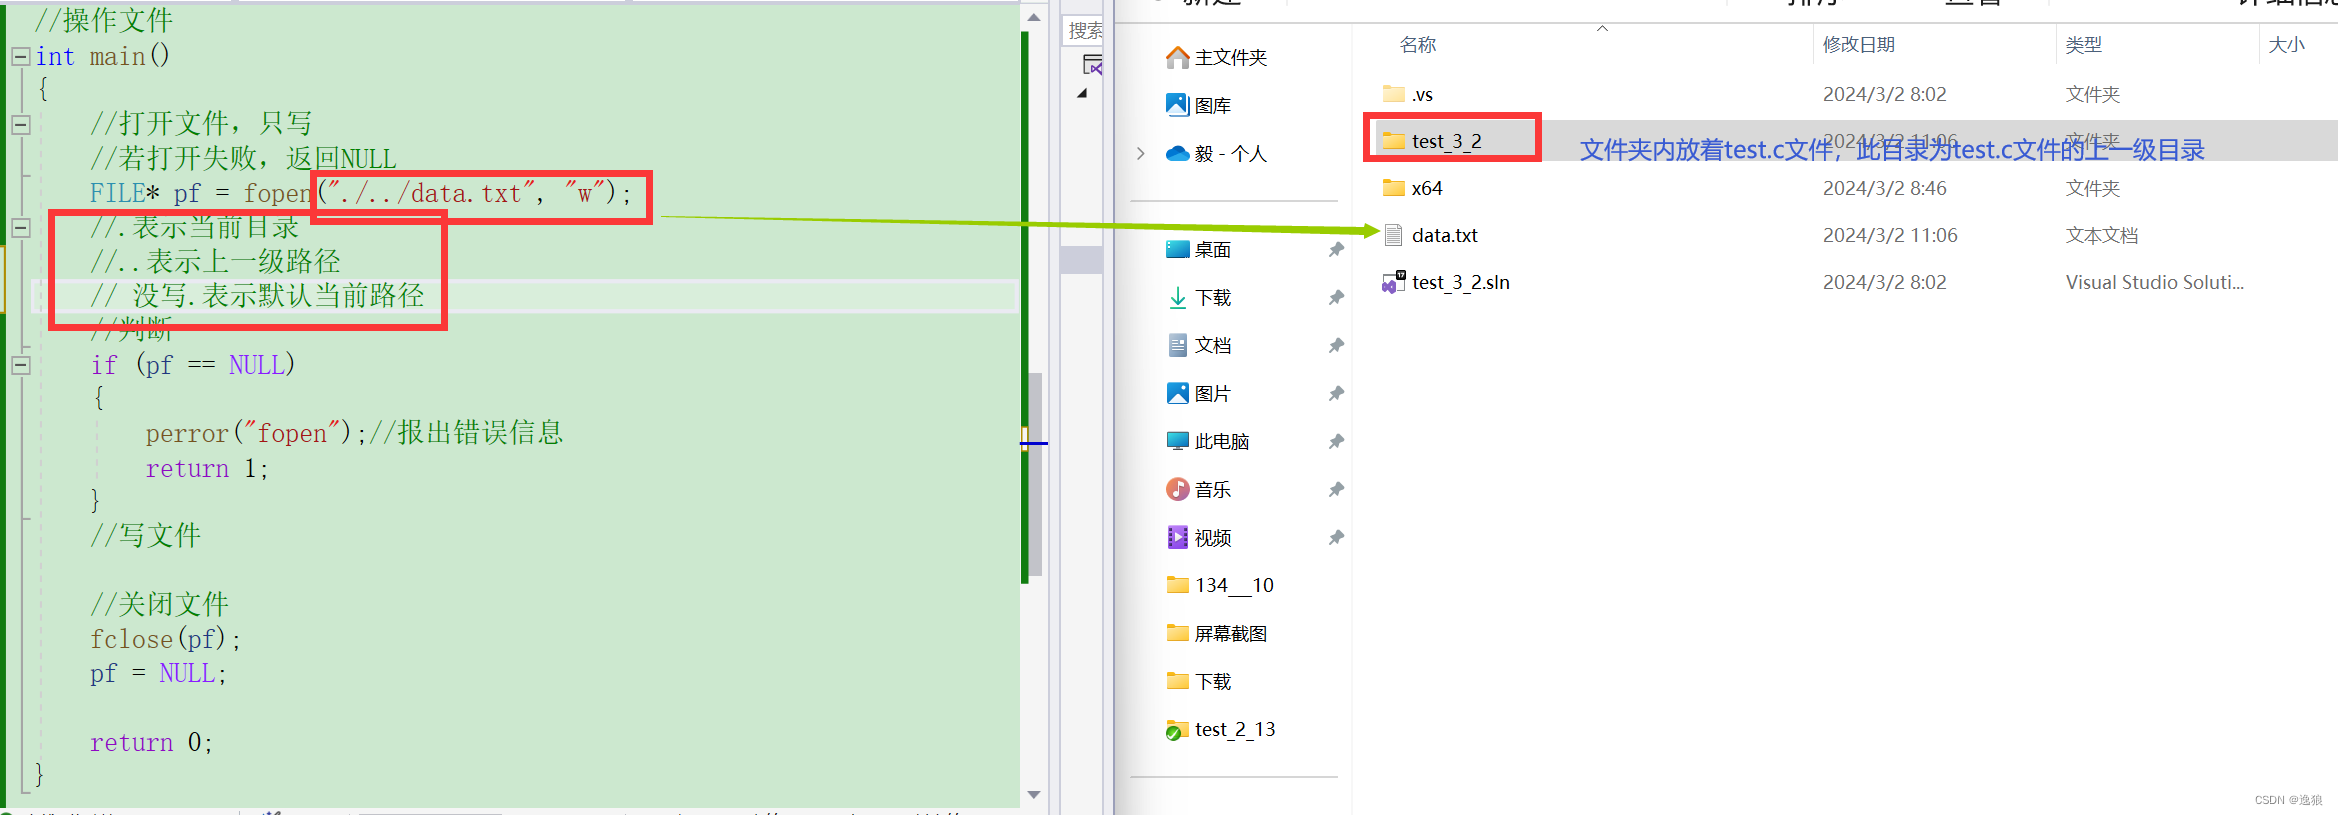Select the x64 folder

coord(1413,188)
